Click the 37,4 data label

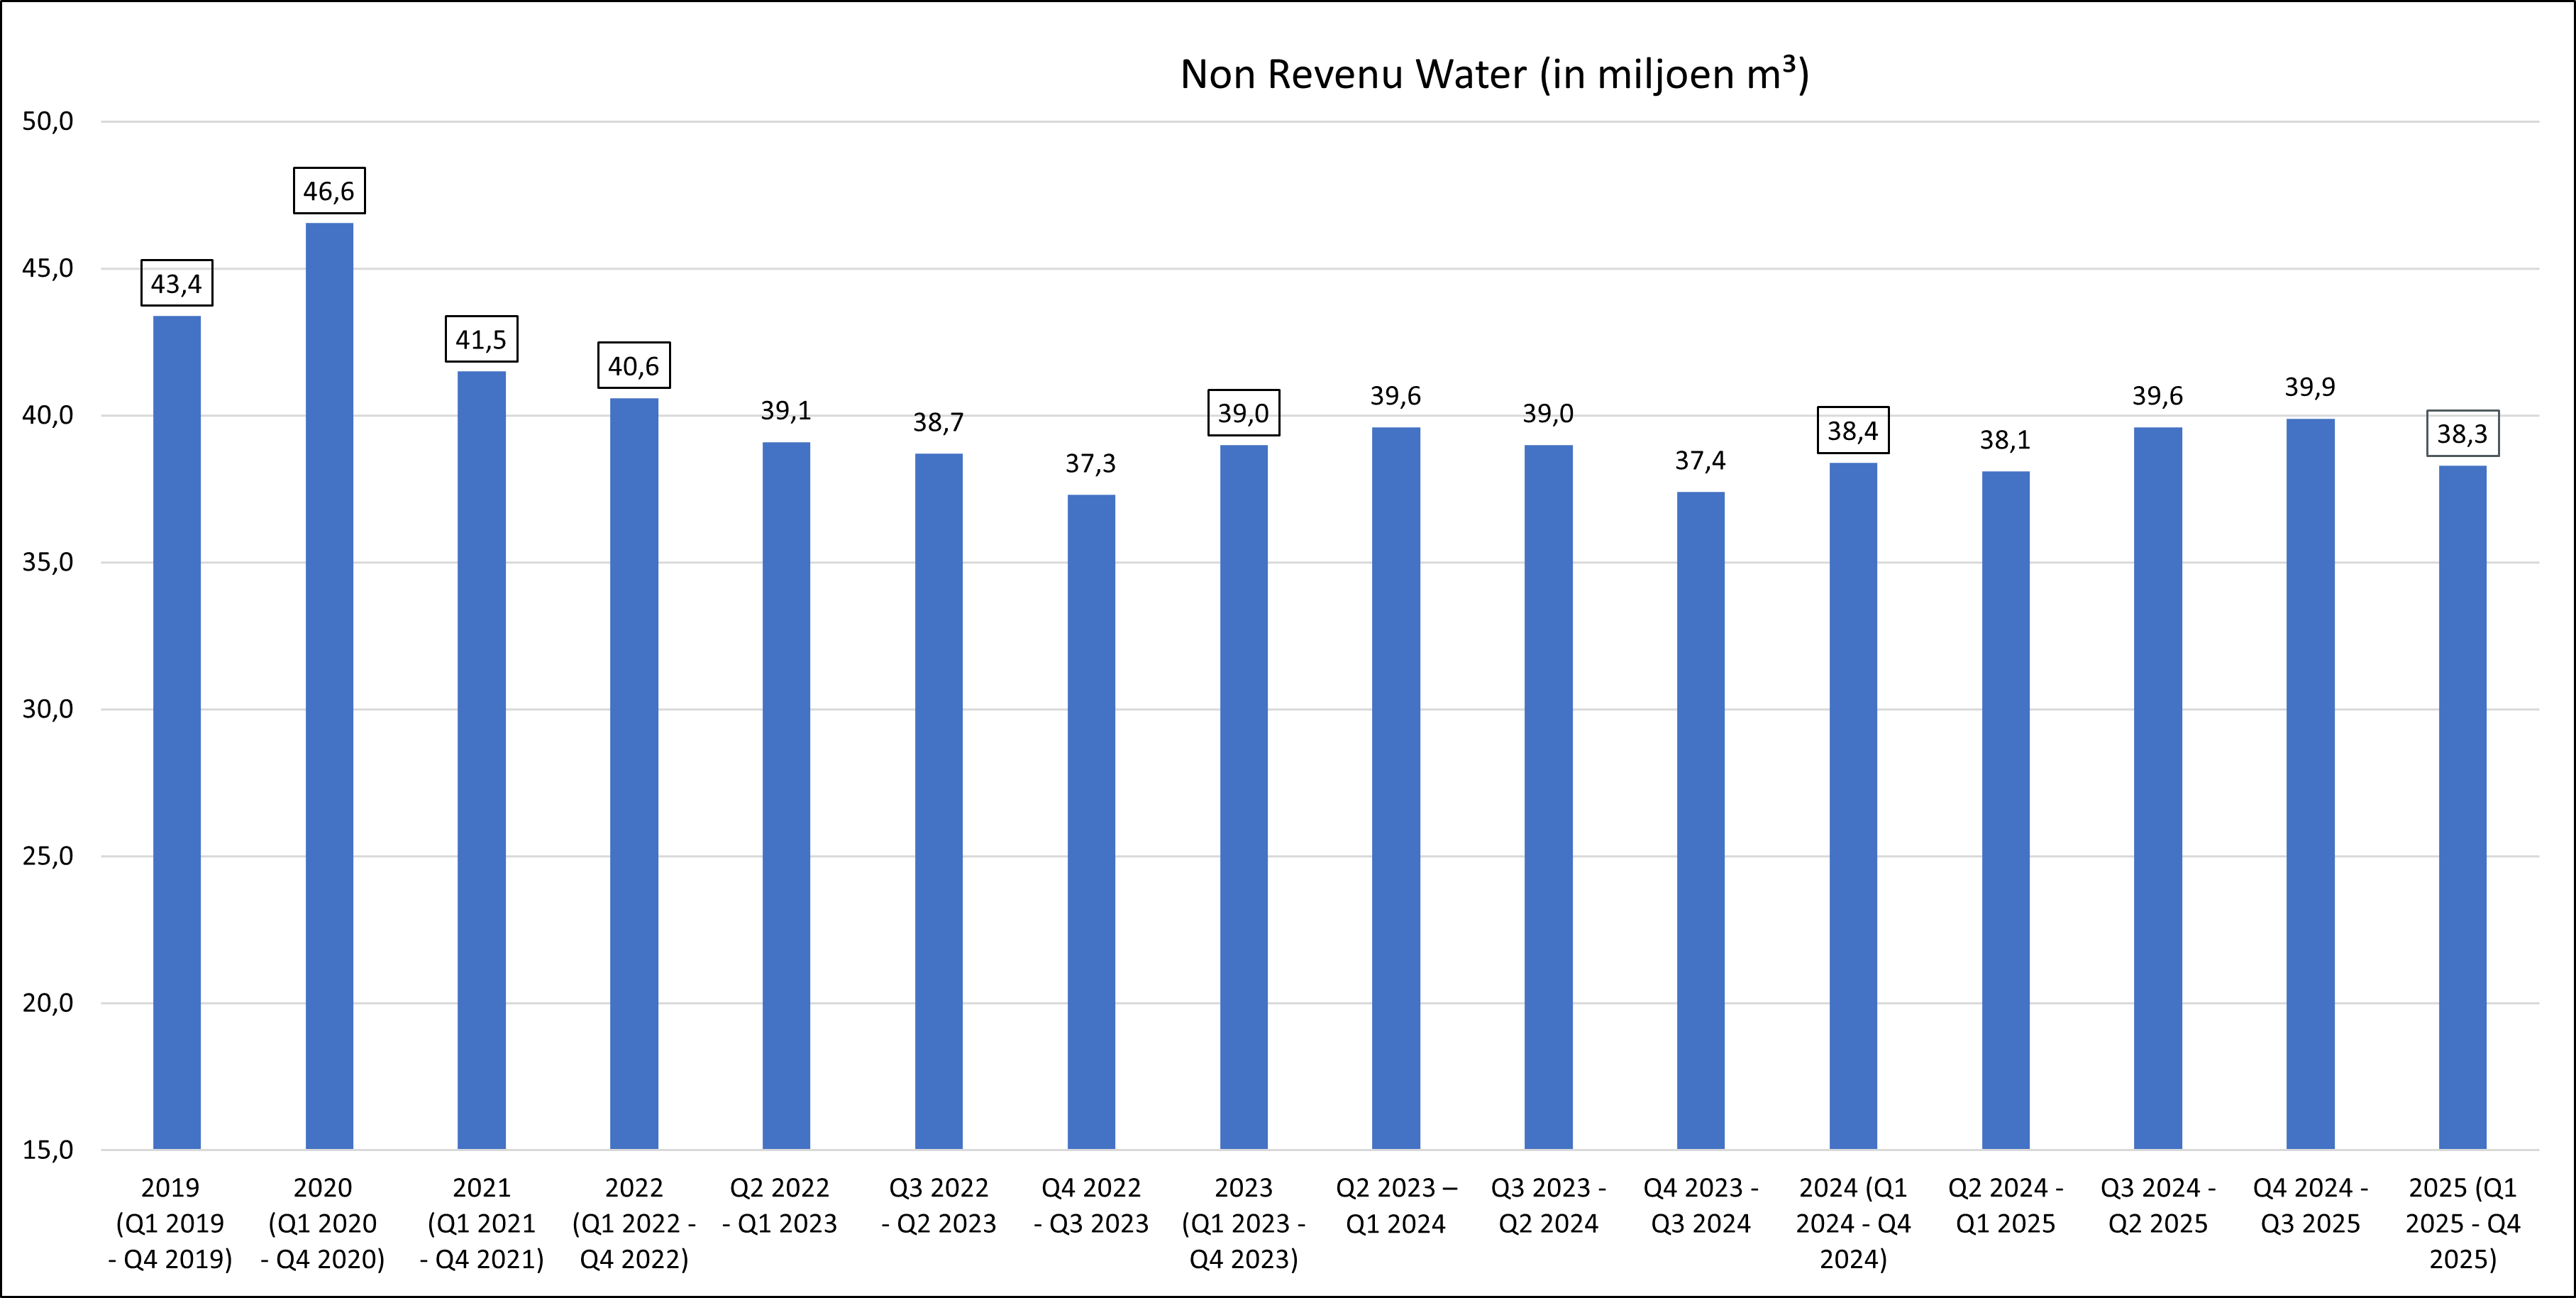[1700, 461]
